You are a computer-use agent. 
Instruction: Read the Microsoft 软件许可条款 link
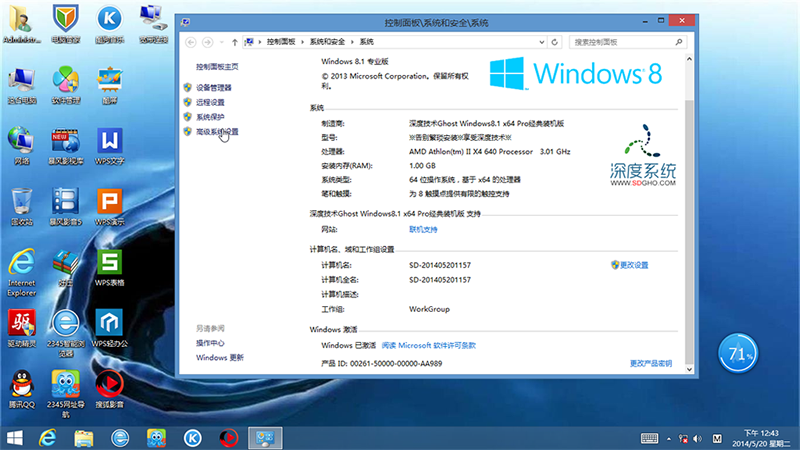click(429, 345)
